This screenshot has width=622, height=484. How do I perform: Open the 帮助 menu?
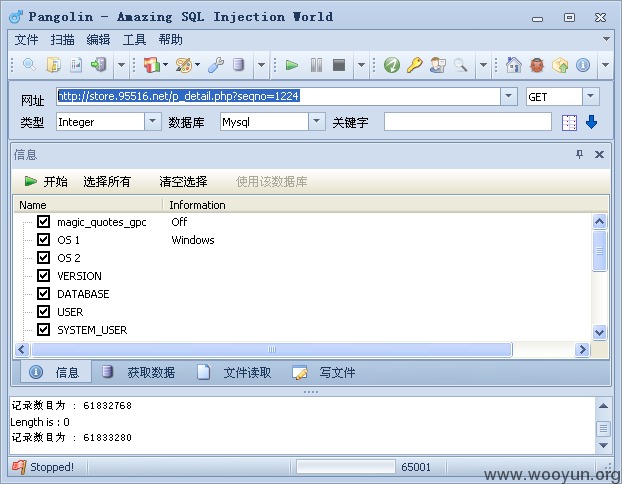170,40
